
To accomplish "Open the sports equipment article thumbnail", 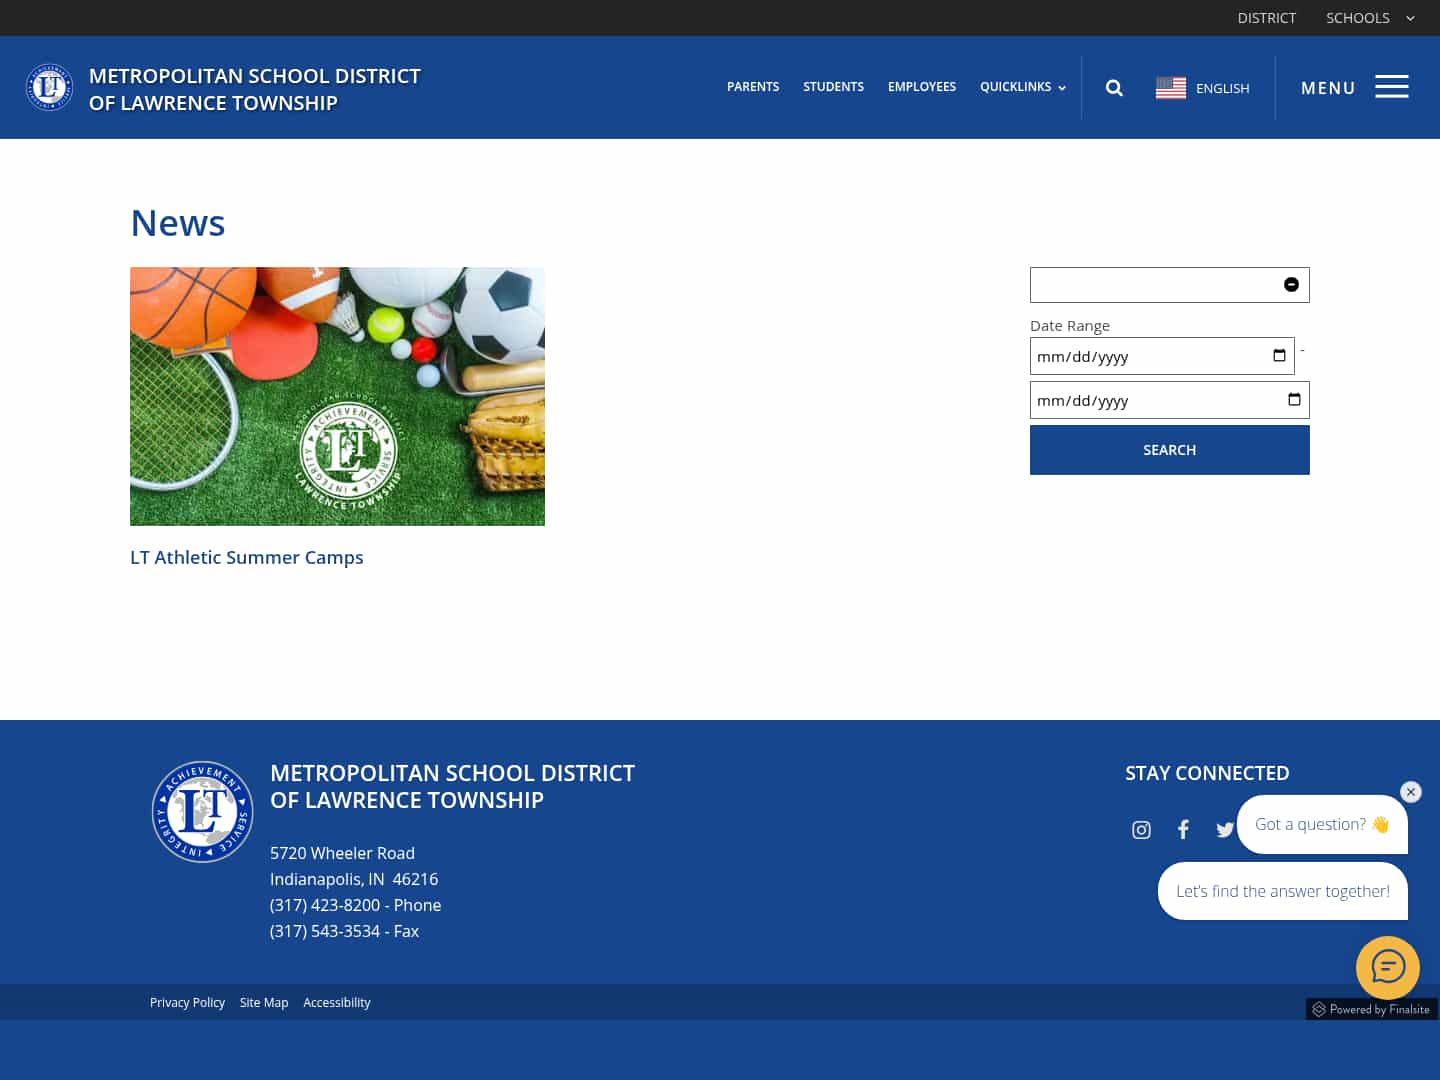I will [337, 396].
